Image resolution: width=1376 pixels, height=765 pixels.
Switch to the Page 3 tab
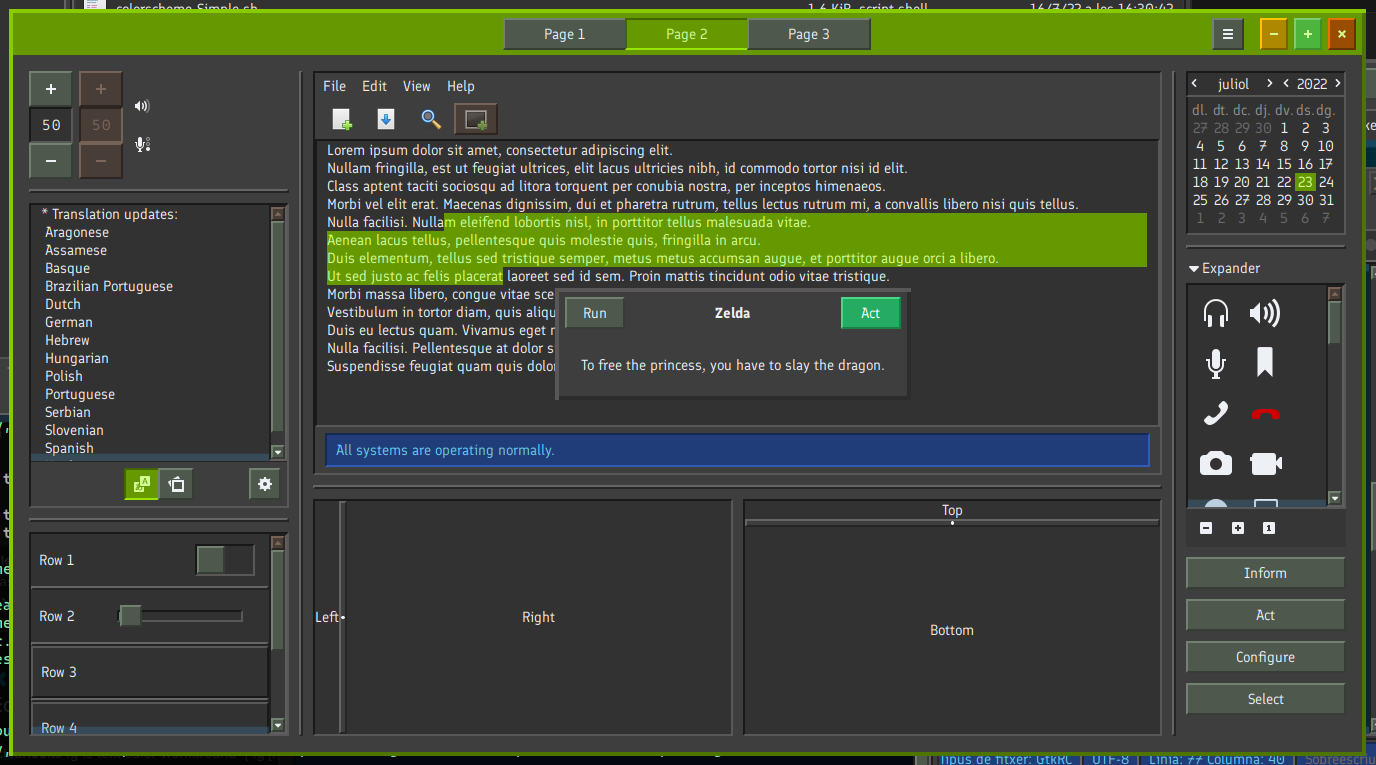tap(808, 34)
